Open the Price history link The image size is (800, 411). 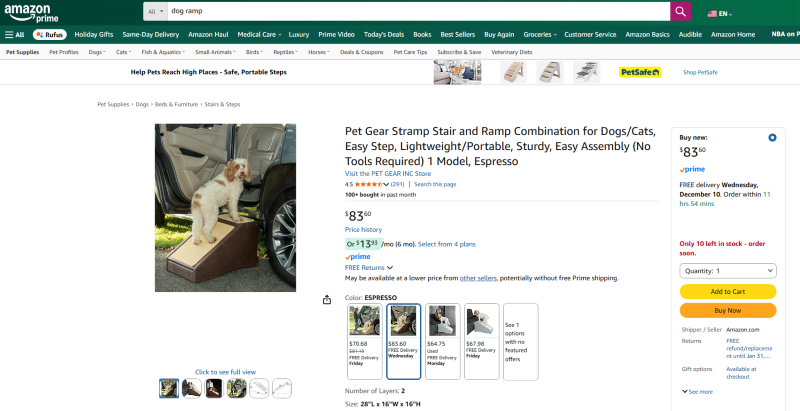(x=363, y=230)
